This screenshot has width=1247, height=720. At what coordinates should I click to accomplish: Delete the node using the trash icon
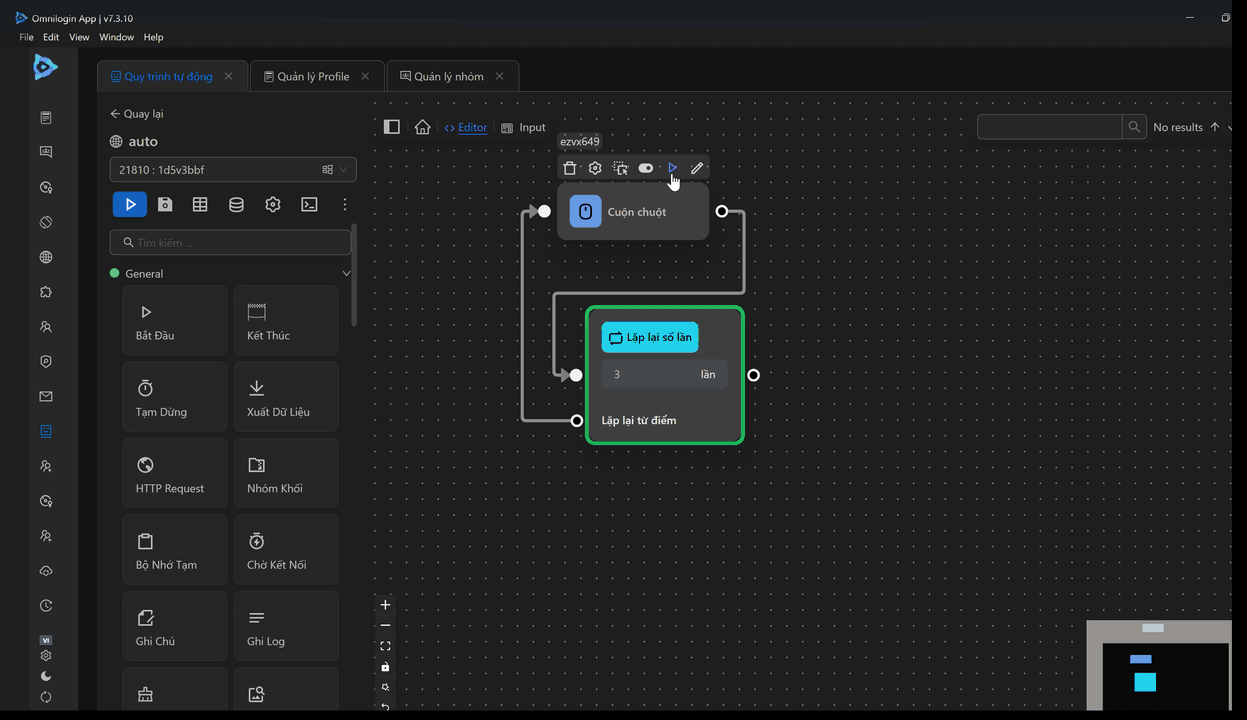pyautogui.click(x=570, y=168)
